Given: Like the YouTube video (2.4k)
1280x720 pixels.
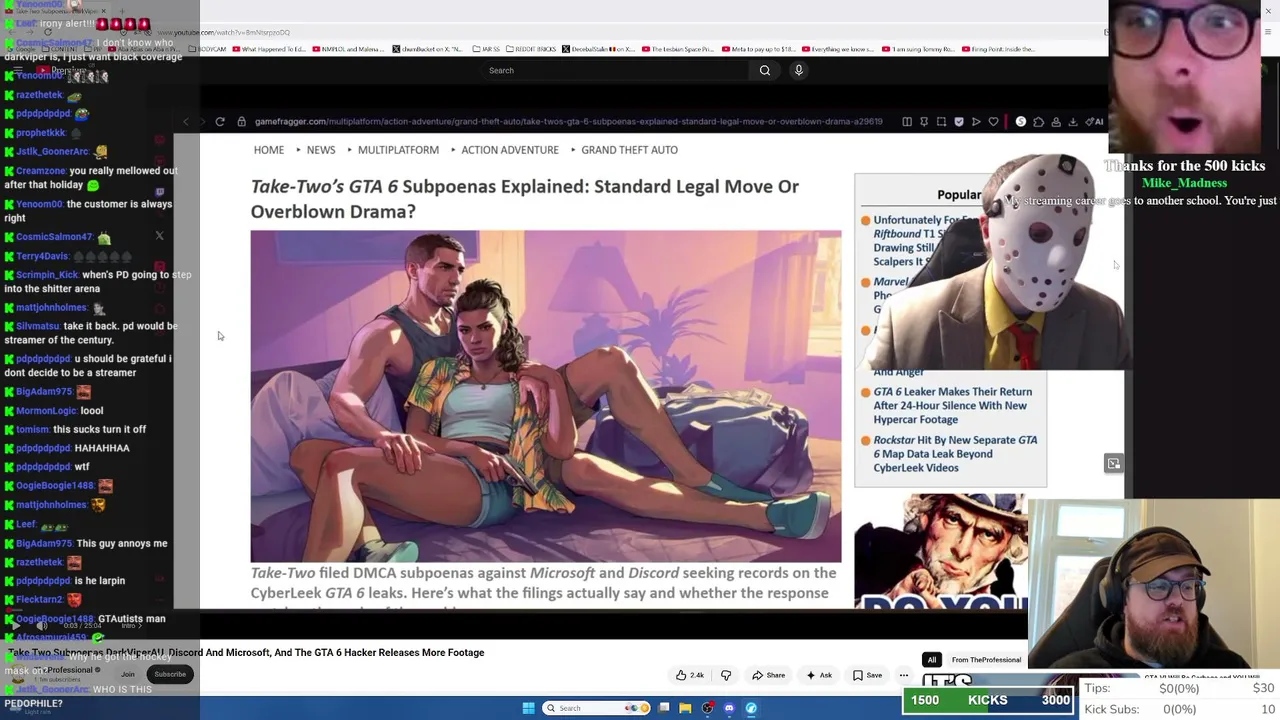Looking at the screenshot, I should [x=691, y=675].
